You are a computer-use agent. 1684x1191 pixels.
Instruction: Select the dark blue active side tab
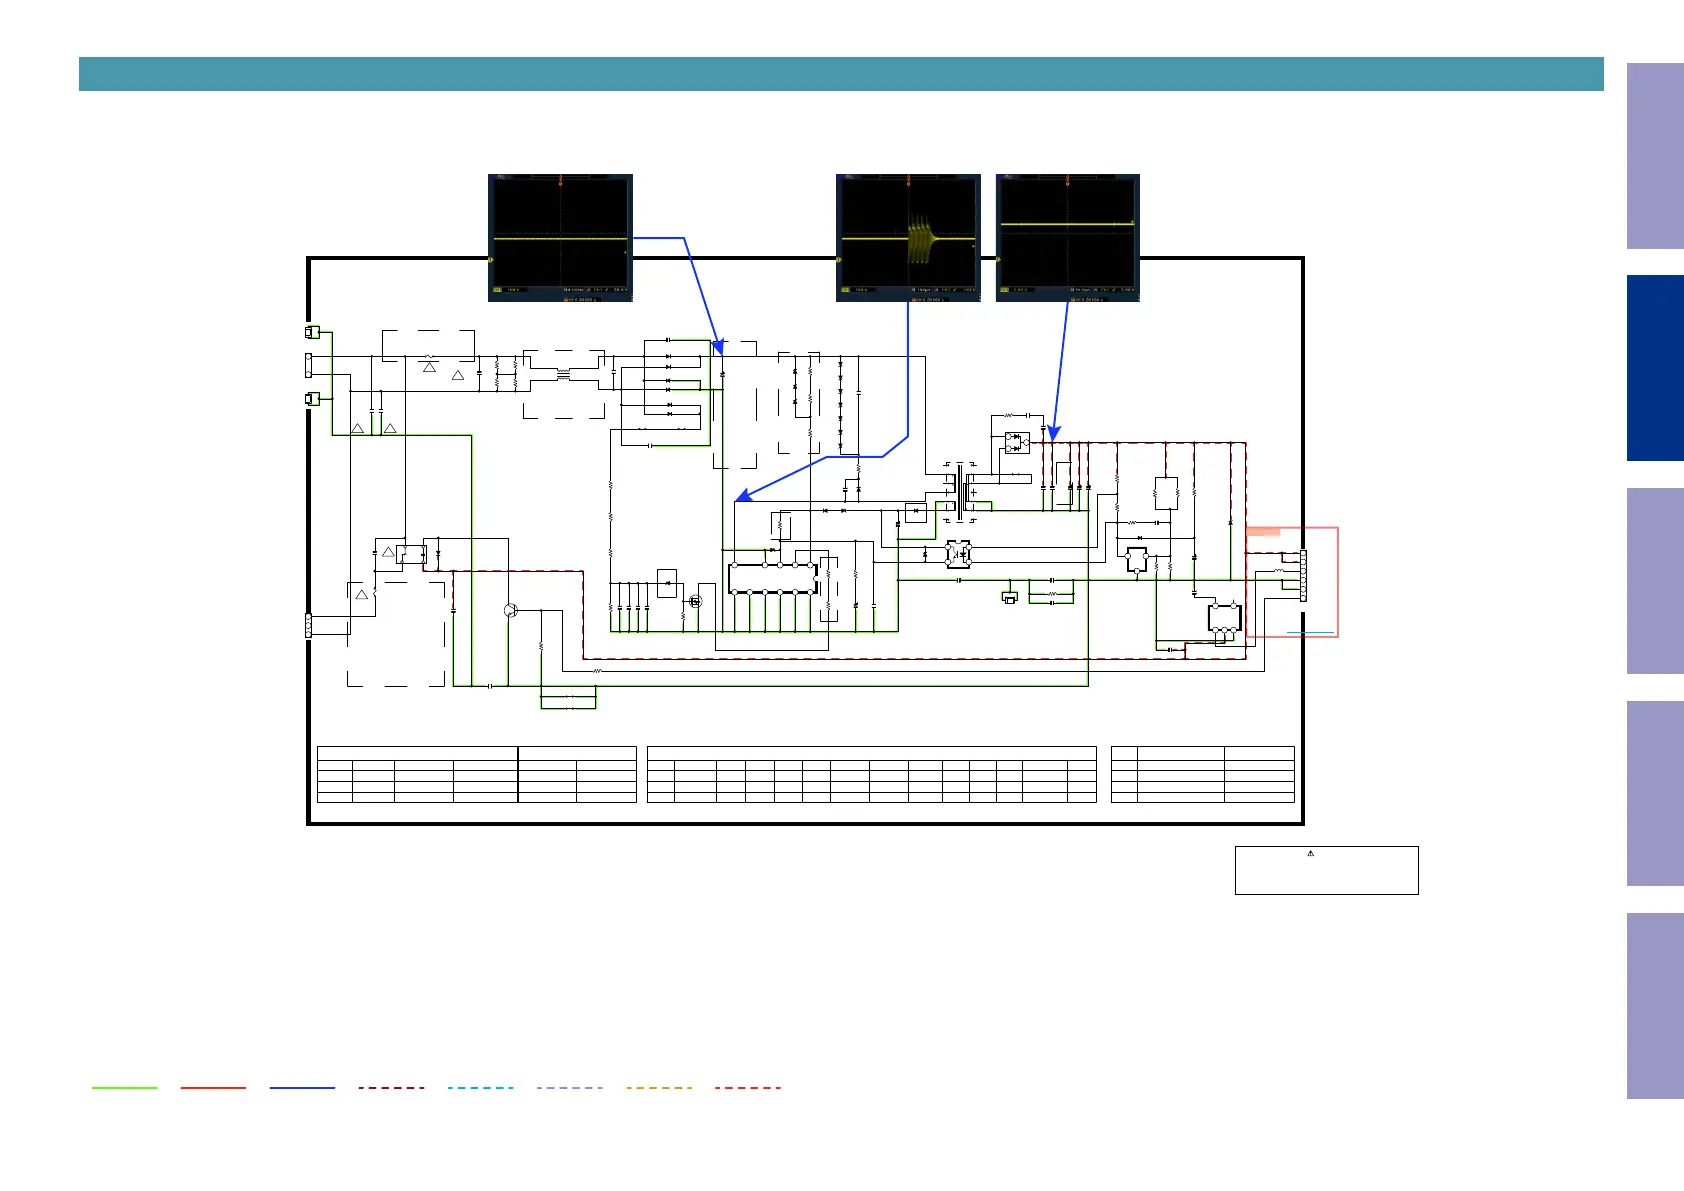pos(1655,368)
